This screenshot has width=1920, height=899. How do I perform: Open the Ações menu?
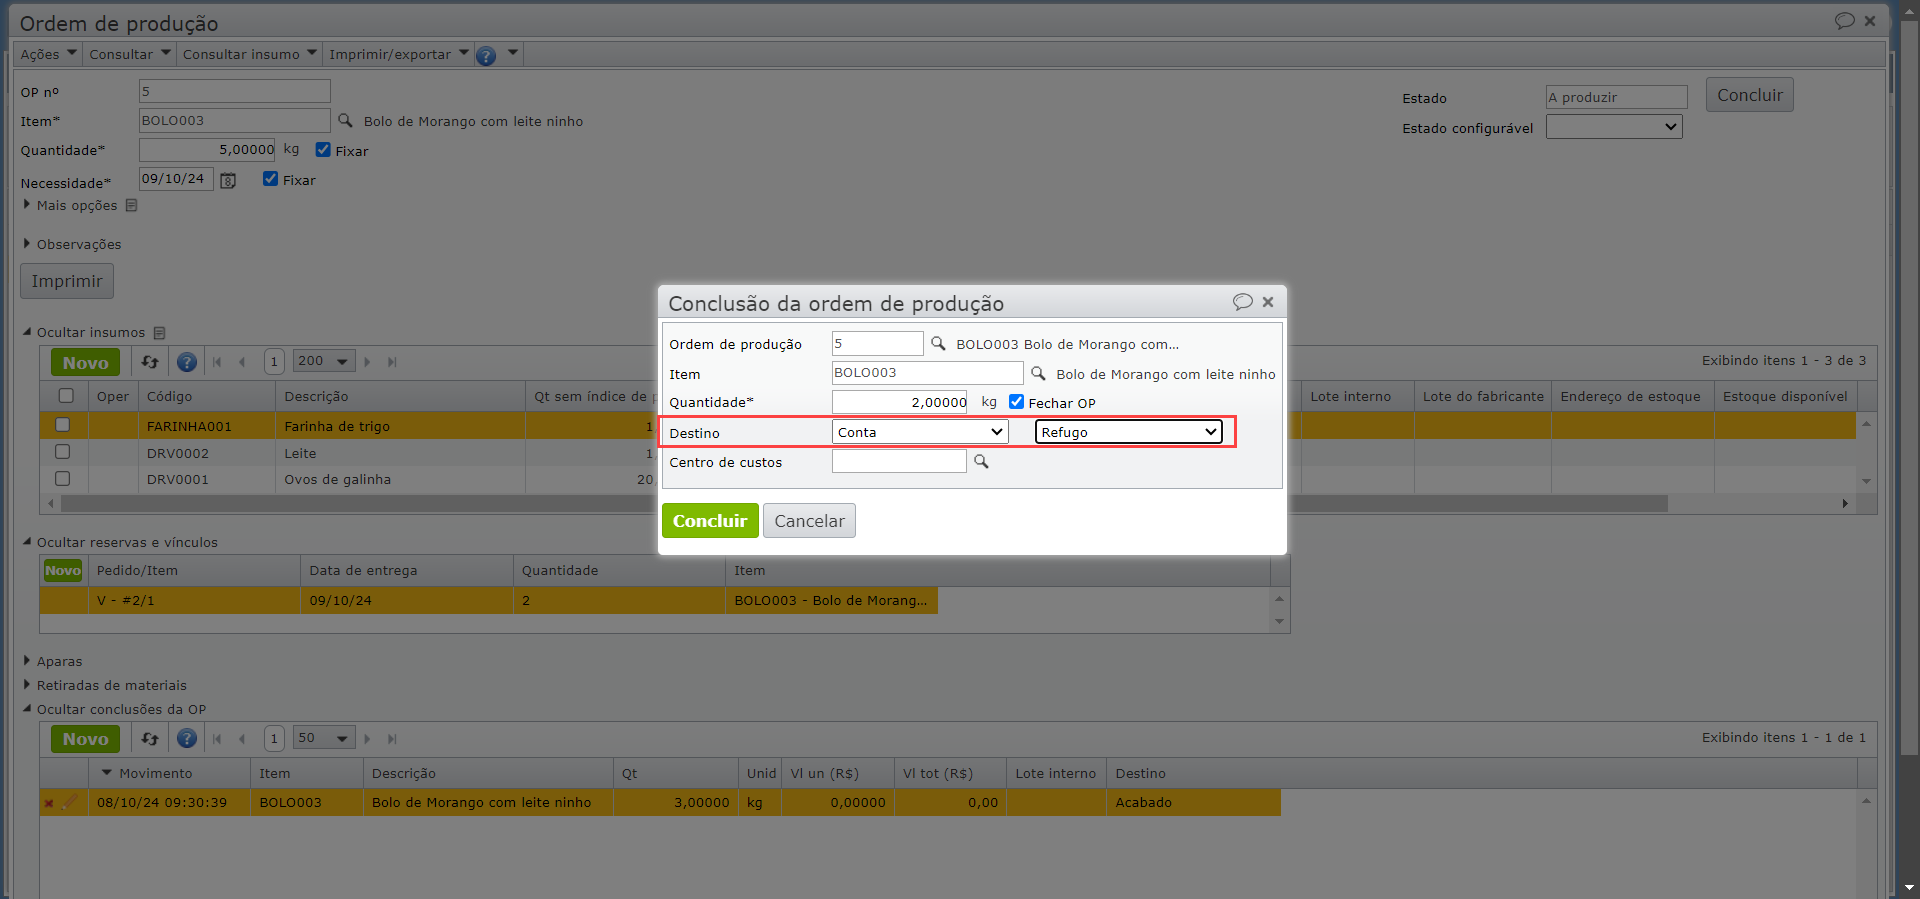click(48, 54)
